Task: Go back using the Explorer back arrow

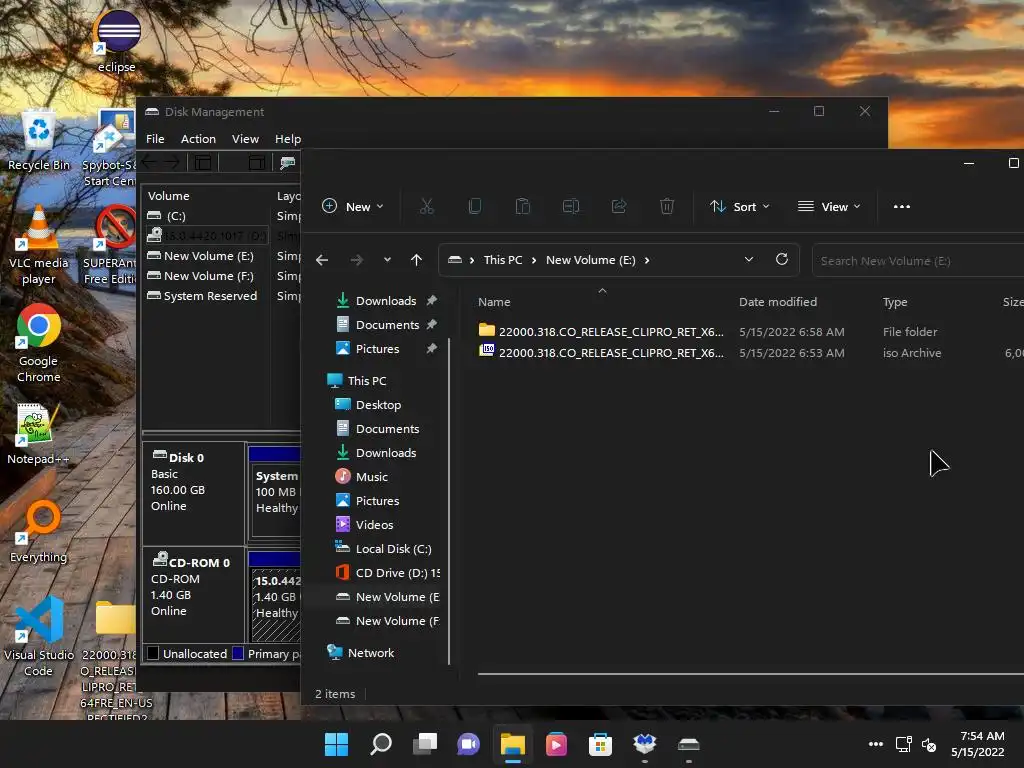Action: 322,260
